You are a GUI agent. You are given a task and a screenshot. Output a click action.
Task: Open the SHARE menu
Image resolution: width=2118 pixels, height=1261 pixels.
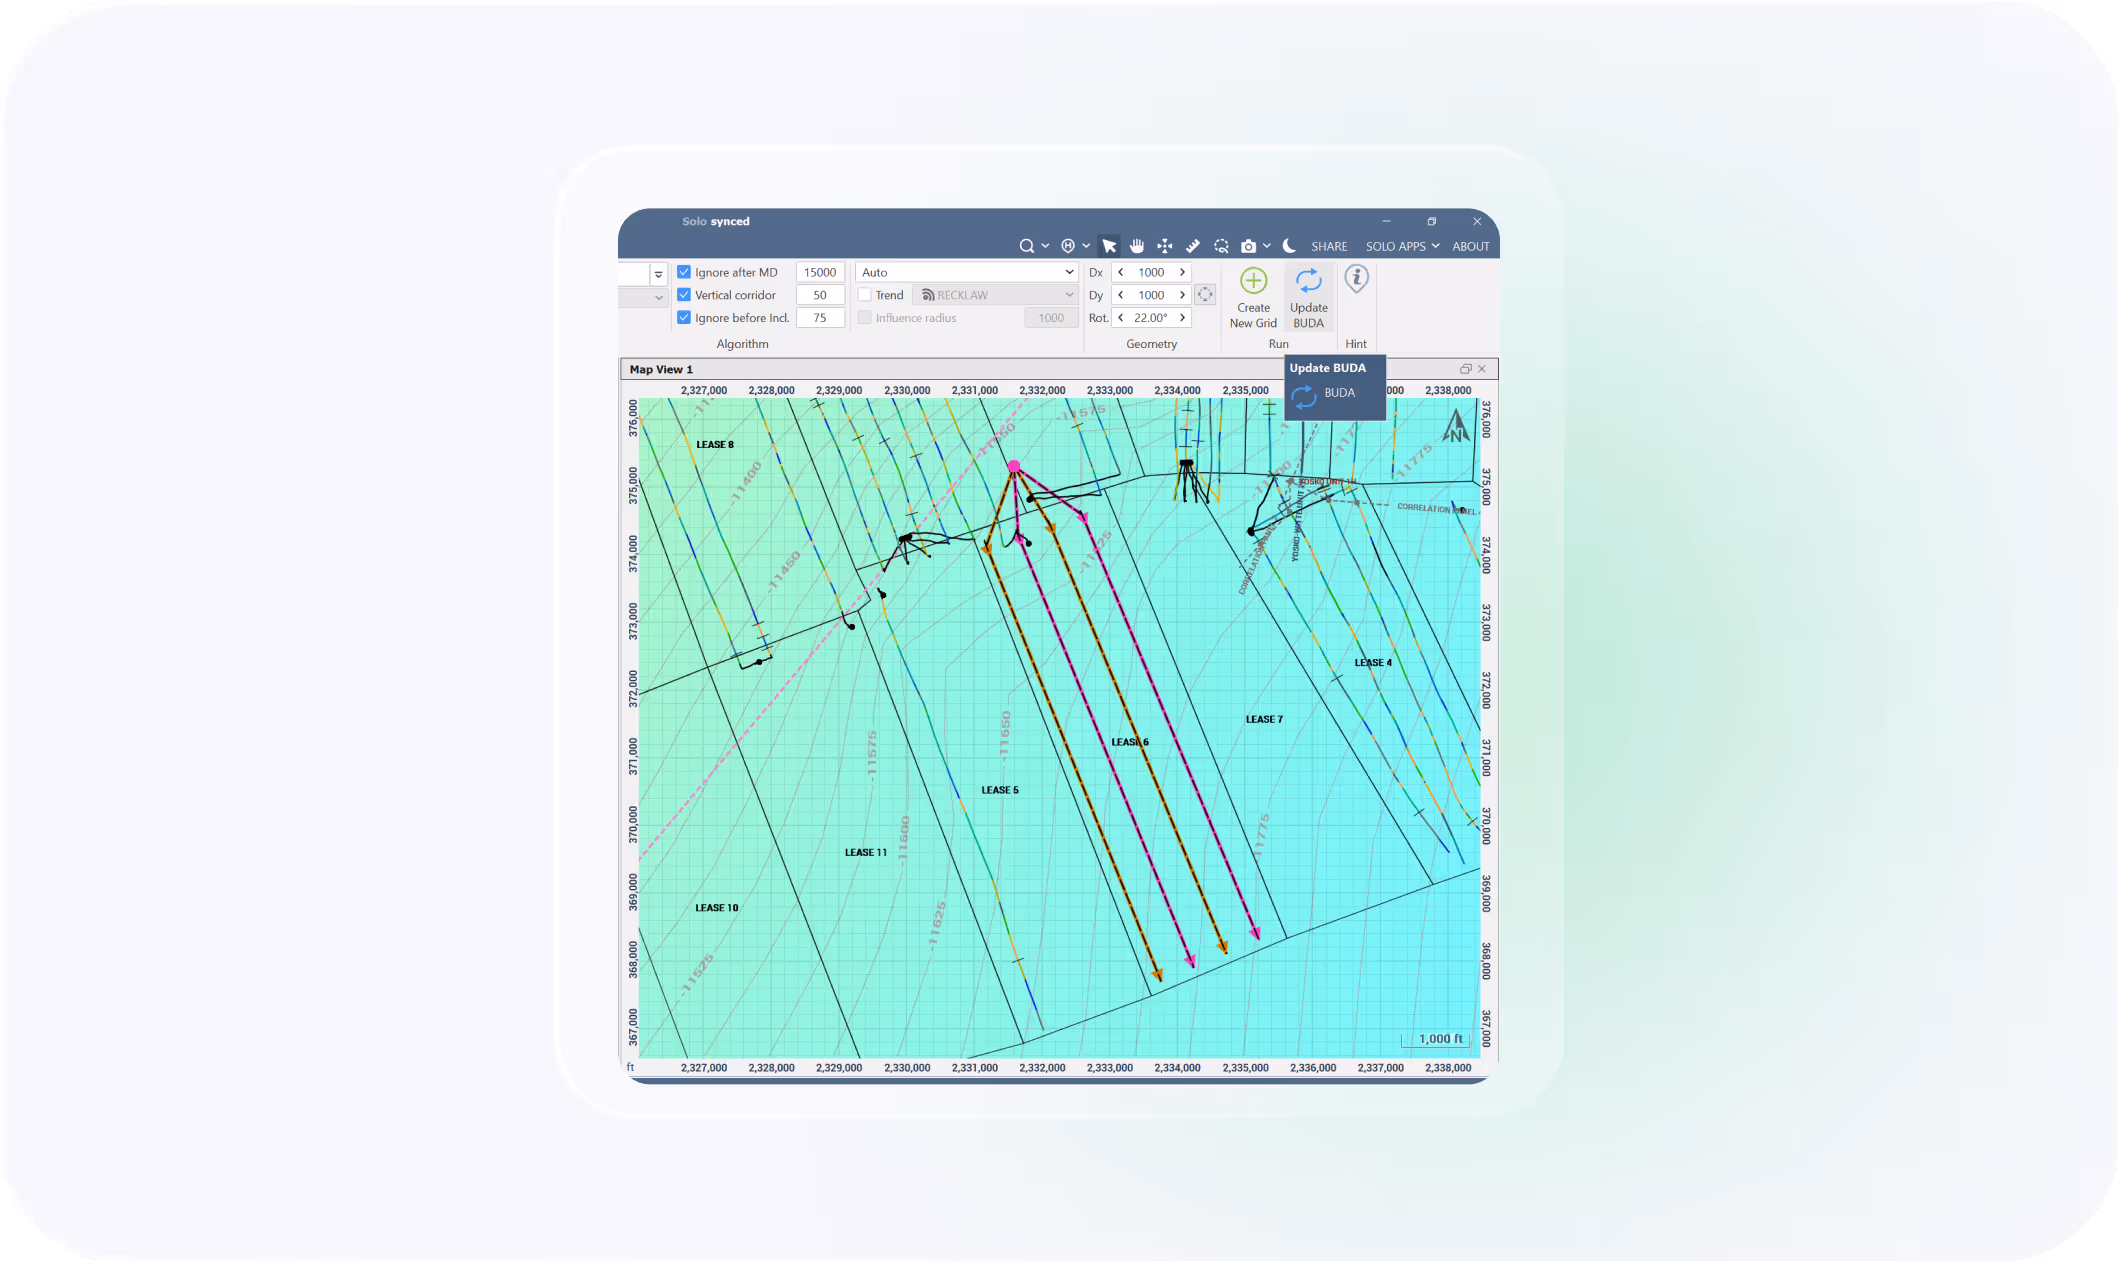(1329, 246)
